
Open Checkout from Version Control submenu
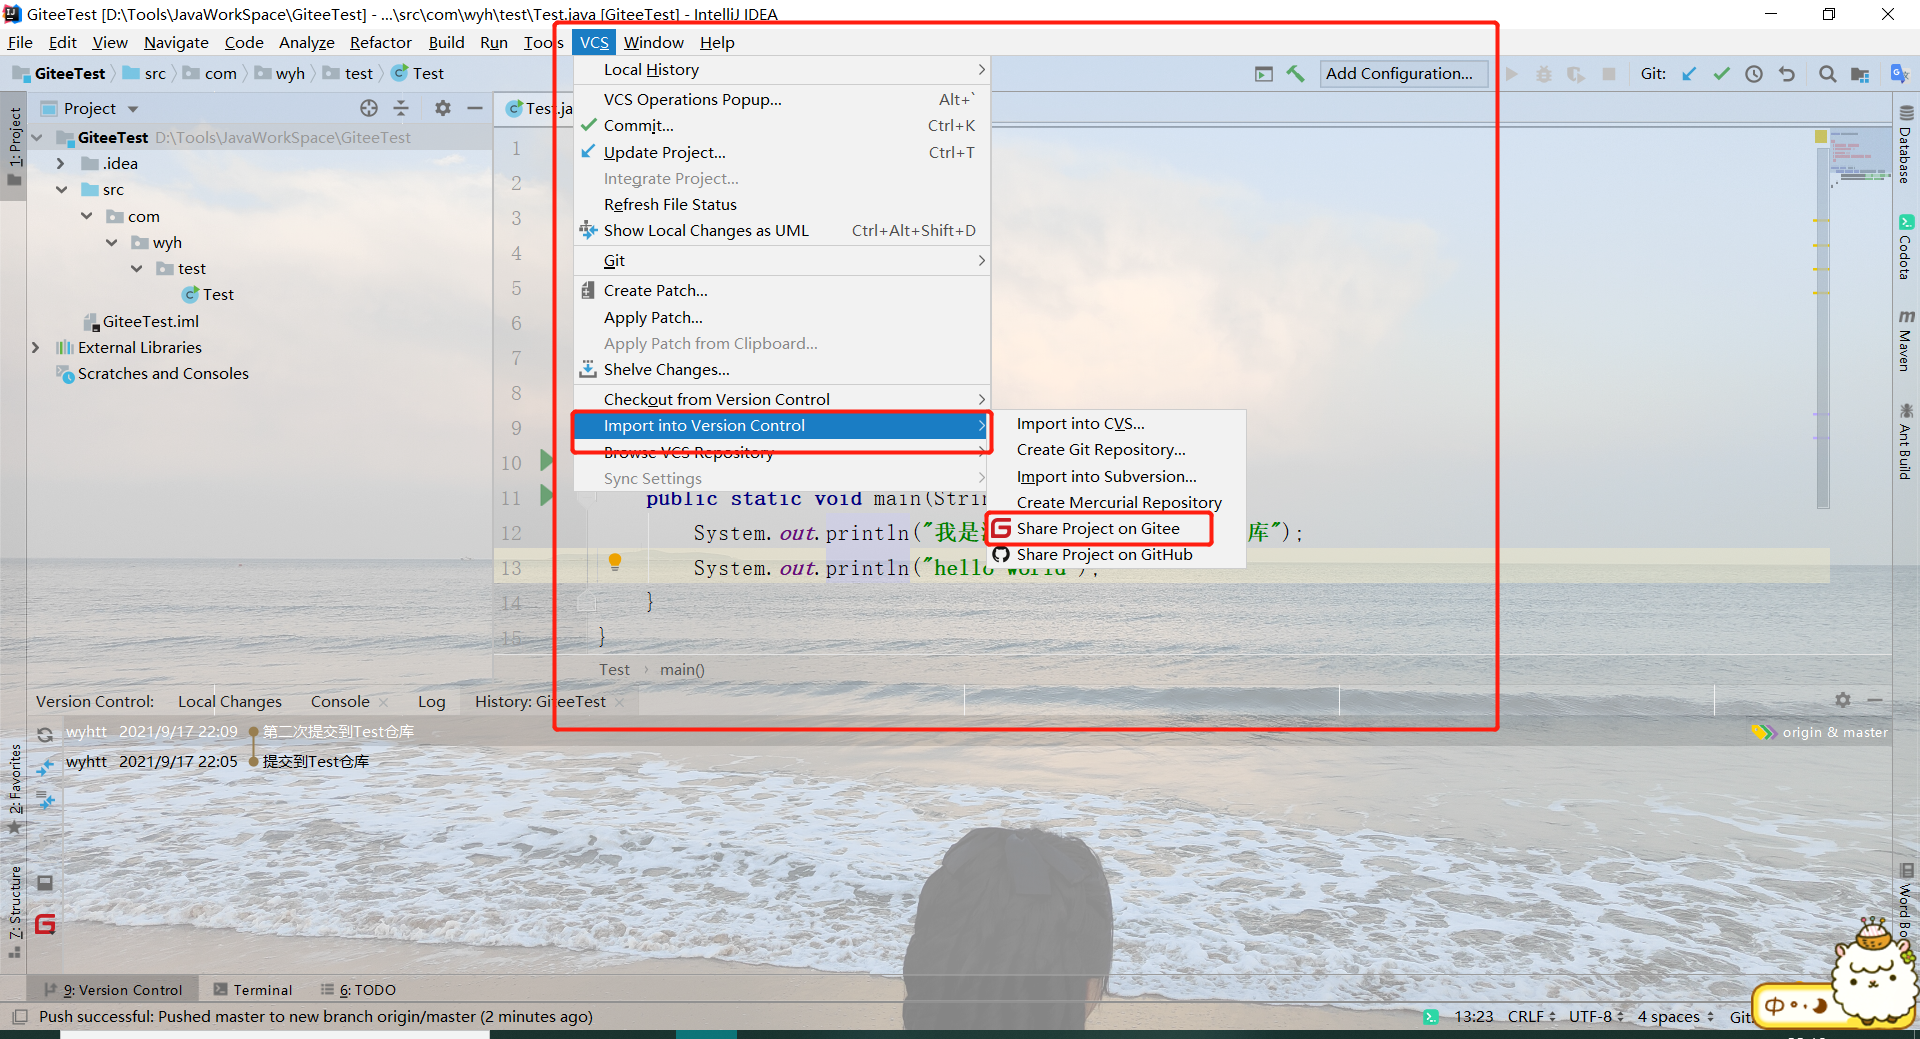[782, 399]
